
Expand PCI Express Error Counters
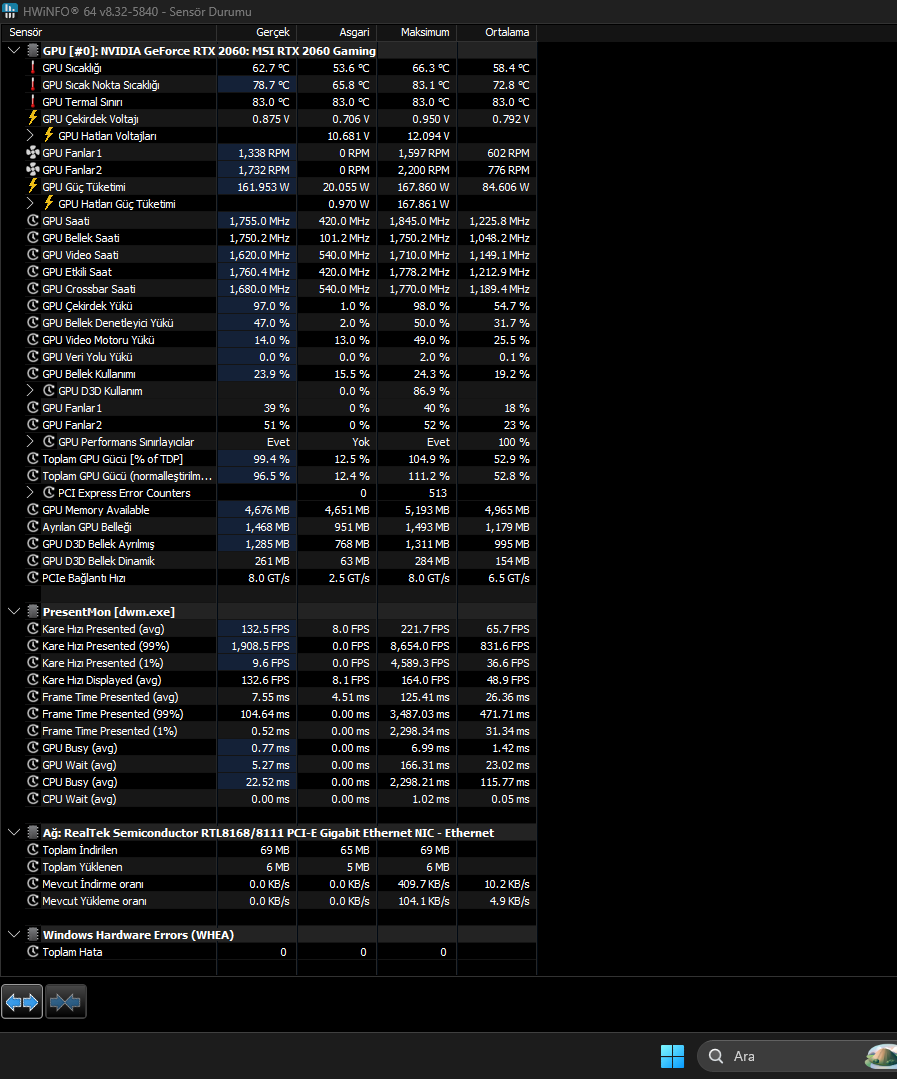[30, 493]
